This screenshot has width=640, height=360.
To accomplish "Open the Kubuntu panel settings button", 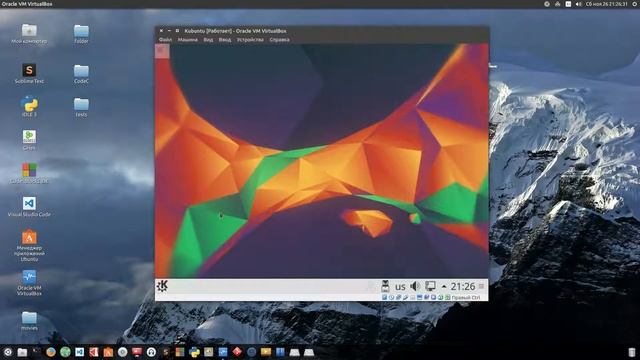I will (481, 286).
